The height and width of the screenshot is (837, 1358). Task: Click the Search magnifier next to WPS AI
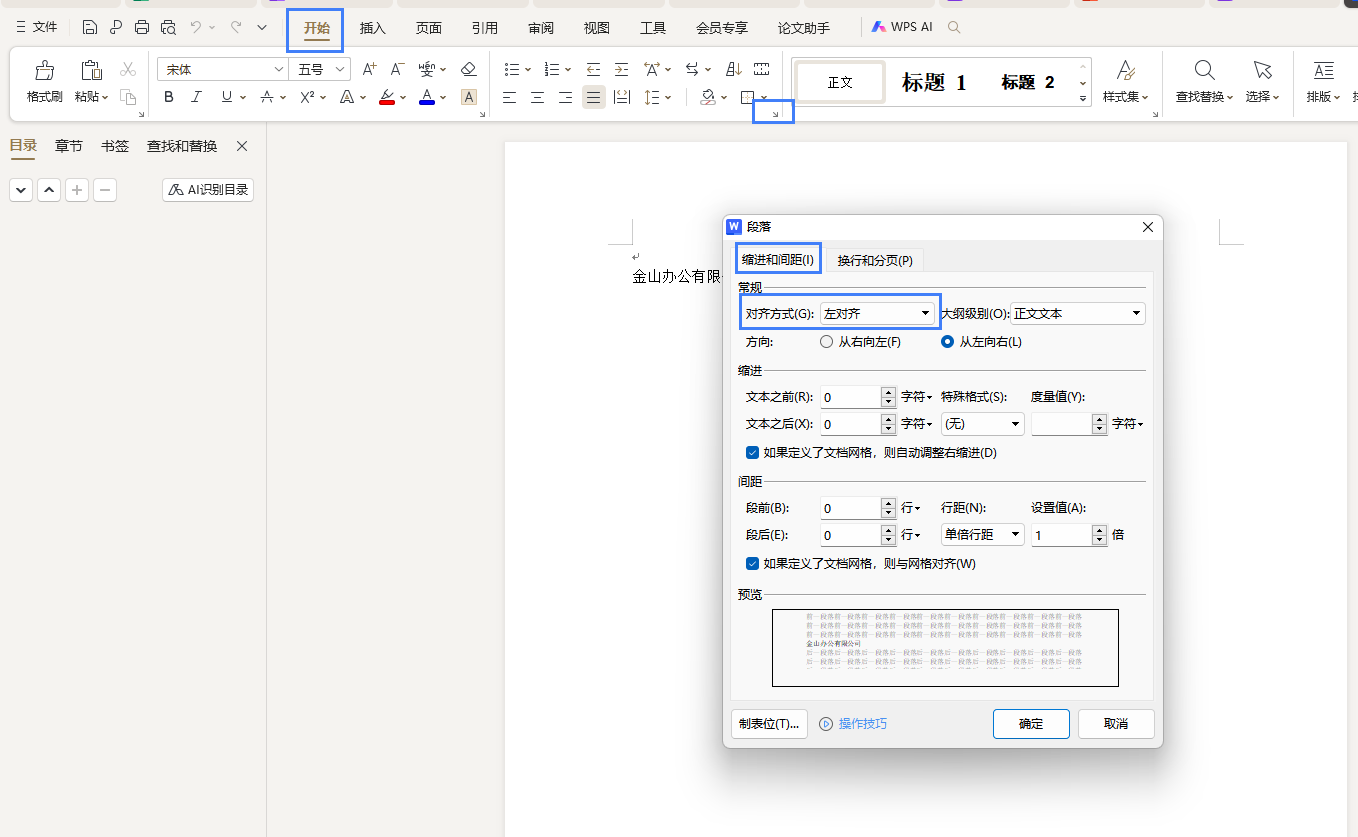[x=954, y=27]
